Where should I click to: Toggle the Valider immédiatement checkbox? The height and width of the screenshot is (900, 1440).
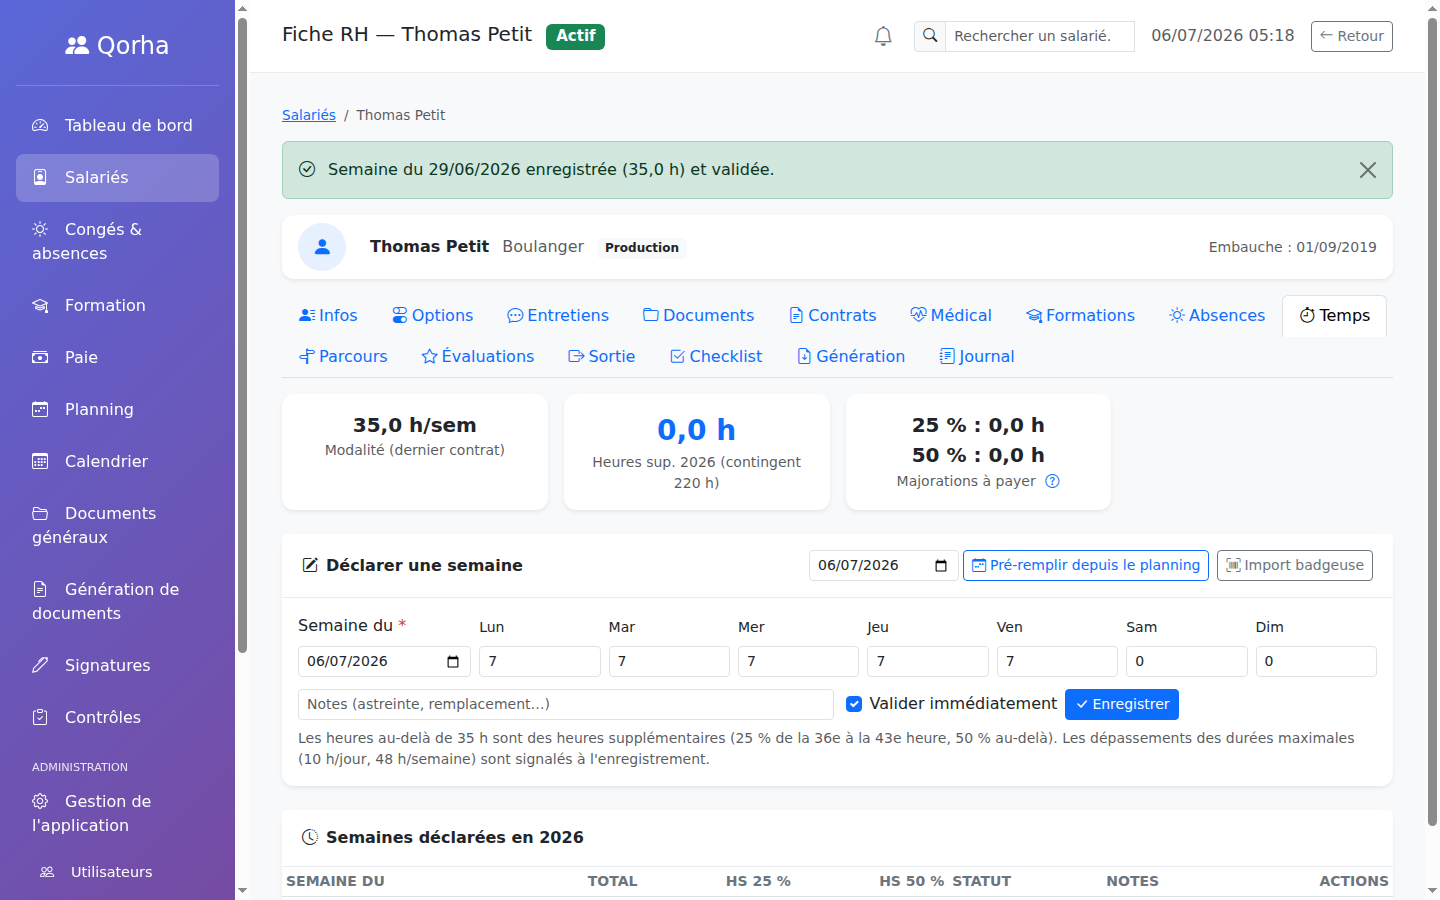coord(854,704)
